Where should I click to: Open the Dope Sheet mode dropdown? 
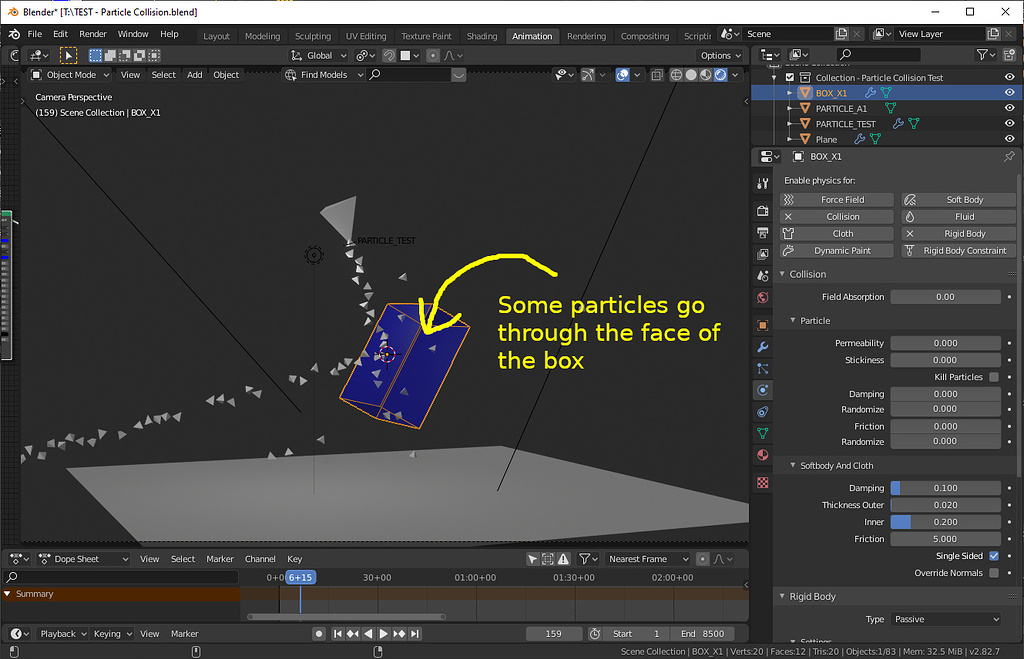coord(84,559)
